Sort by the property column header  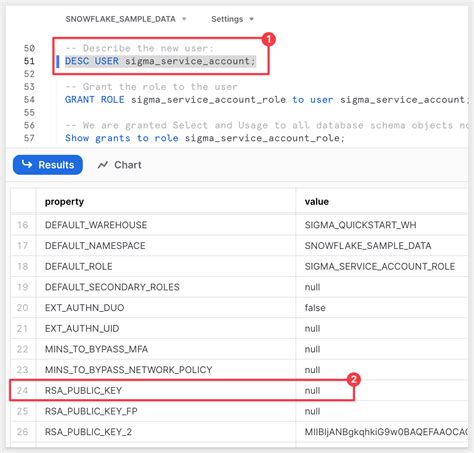pos(64,202)
